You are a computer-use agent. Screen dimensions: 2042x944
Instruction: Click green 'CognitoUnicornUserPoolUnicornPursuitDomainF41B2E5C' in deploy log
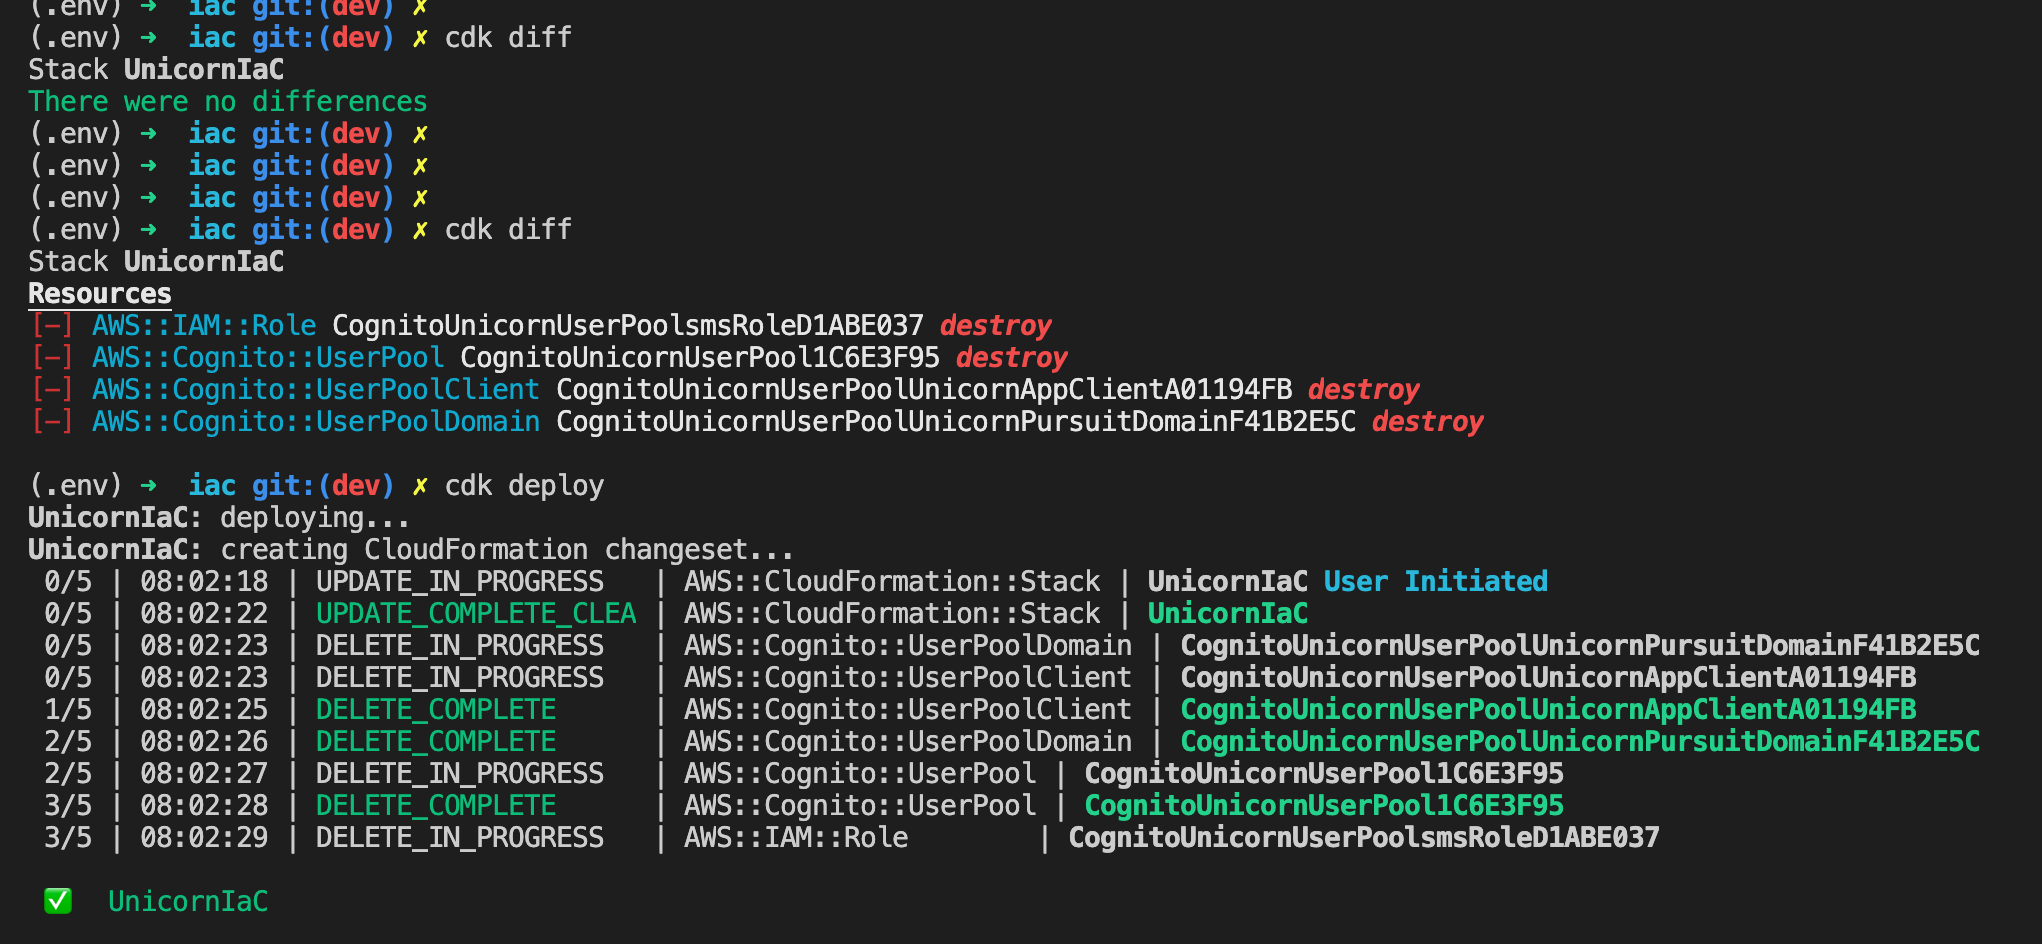point(1580,742)
